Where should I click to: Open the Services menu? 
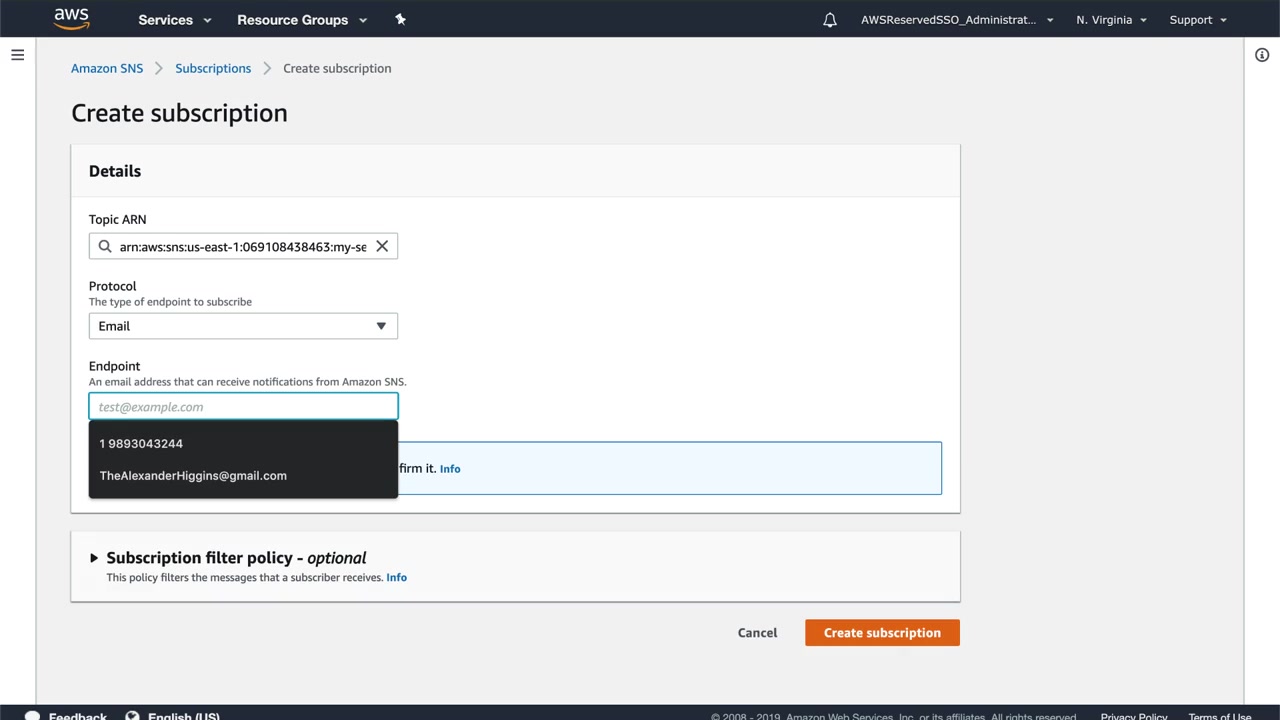coord(175,20)
